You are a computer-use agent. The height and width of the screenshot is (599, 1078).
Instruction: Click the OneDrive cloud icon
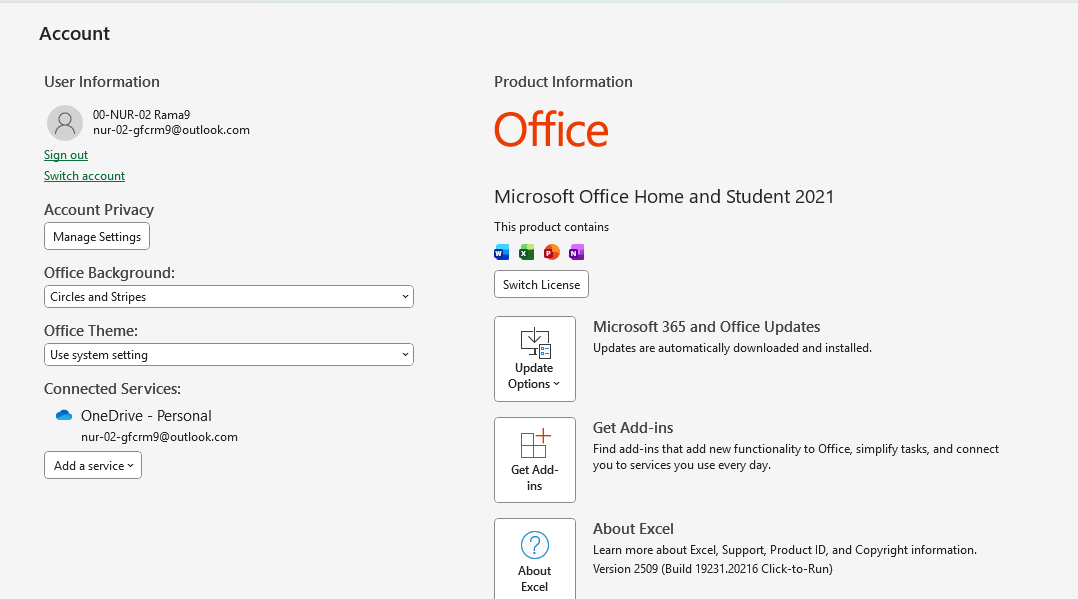pos(64,415)
